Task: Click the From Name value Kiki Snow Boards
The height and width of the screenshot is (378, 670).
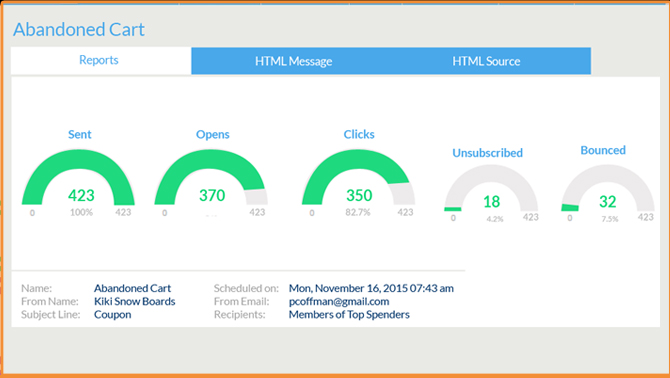Action: pyautogui.click(x=135, y=302)
